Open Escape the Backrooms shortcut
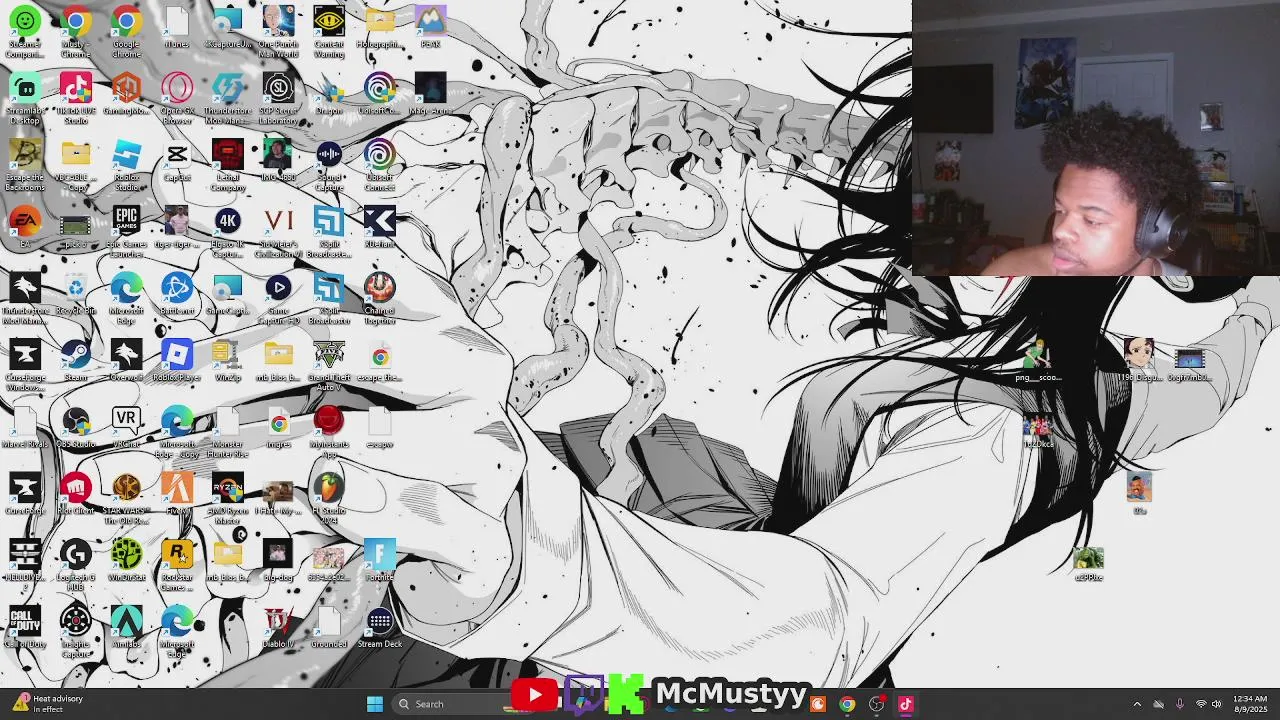The width and height of the screenshot is (1280, 720). point(25,166)
